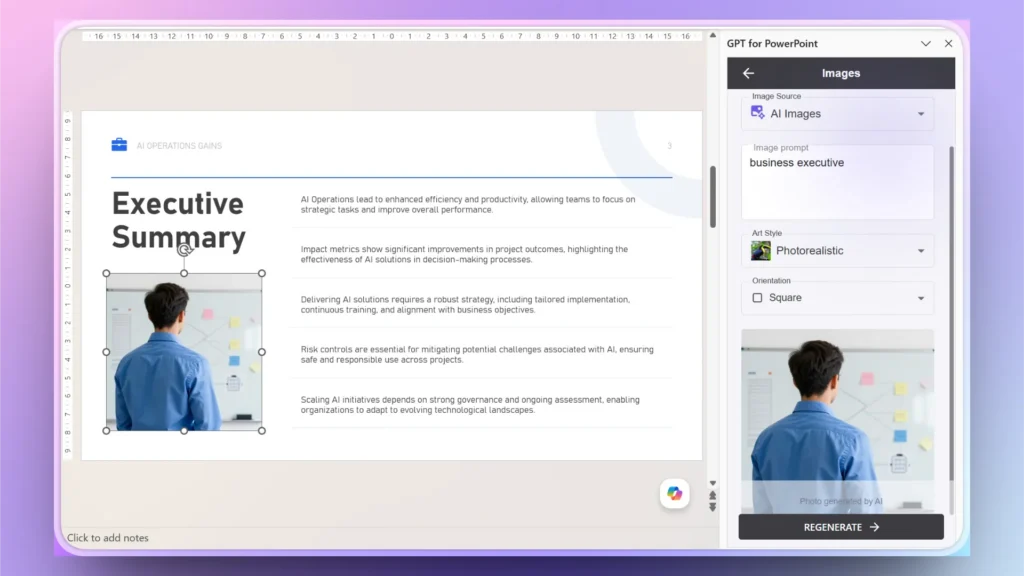Click the Scaling AI initiatives paragraph
Screen dimensions: 1024x576
(470, 405)
